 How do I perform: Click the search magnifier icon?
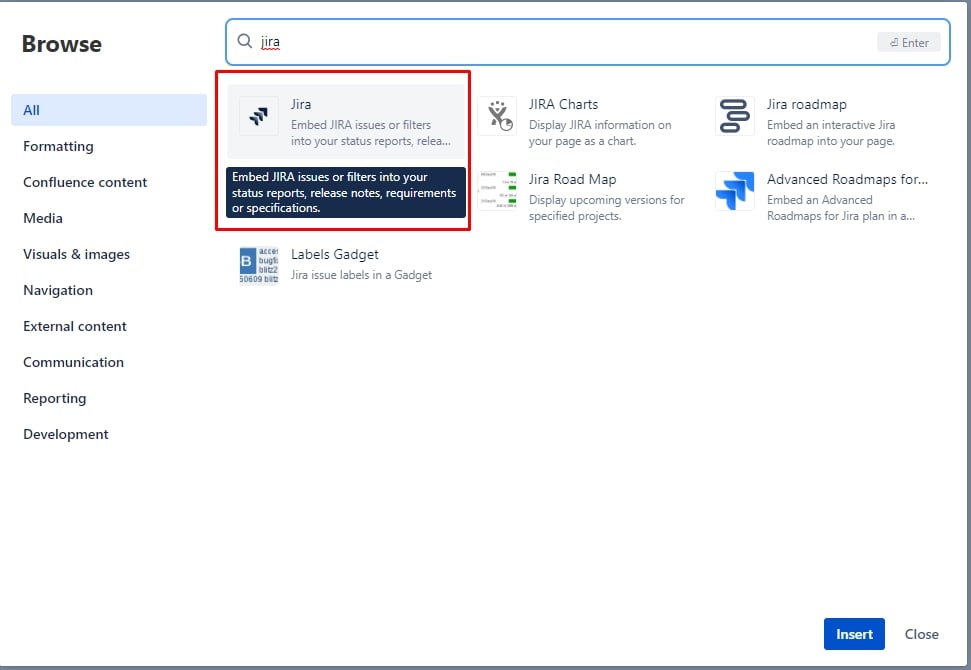[245, 41]
